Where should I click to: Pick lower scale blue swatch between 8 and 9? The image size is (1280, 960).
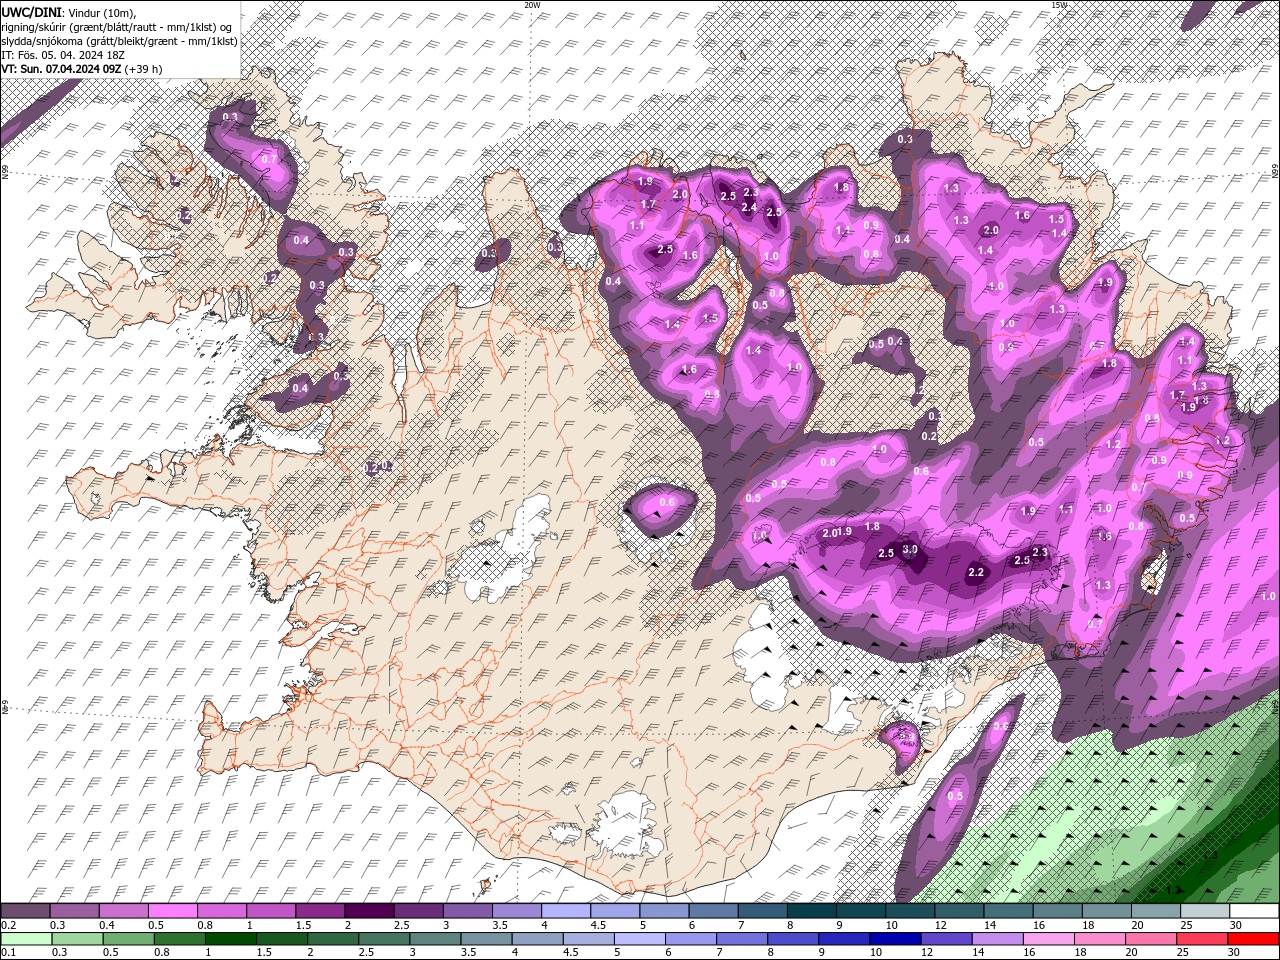point(793,939)
